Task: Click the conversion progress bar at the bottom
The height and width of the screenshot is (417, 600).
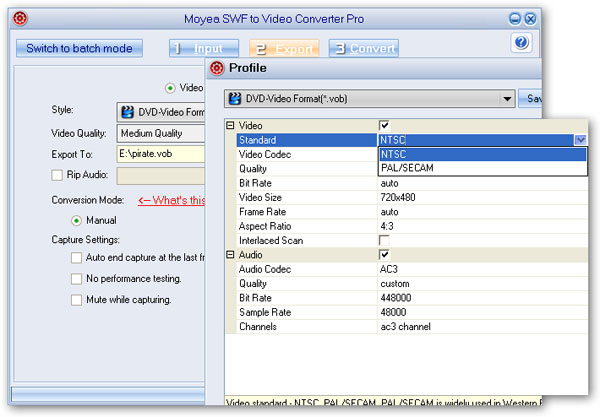Action: click(108, 394)
